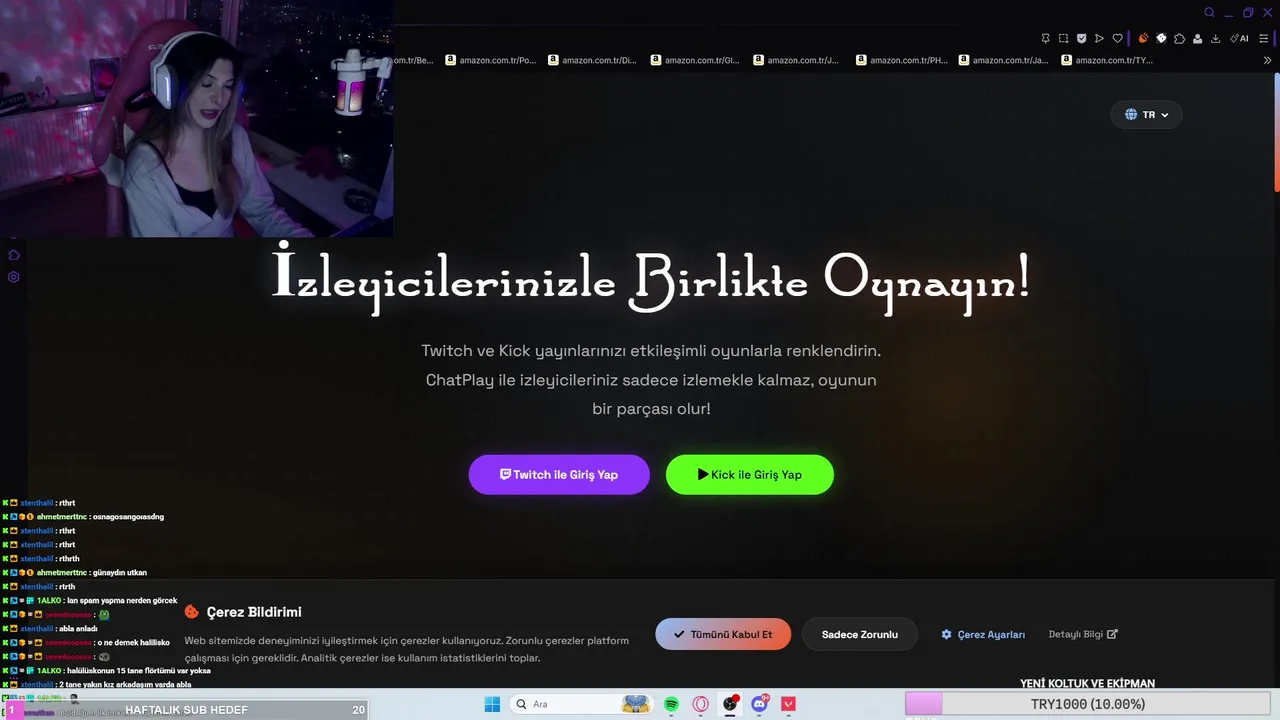1280x720 pixels.
Task: Open the amazon.com.tr/J... bookmark
Action: pos(797,60)
